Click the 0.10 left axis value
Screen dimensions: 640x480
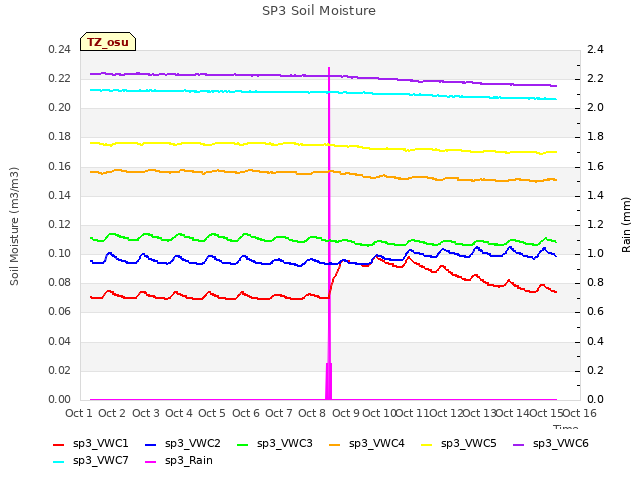[x=59, y=253]
